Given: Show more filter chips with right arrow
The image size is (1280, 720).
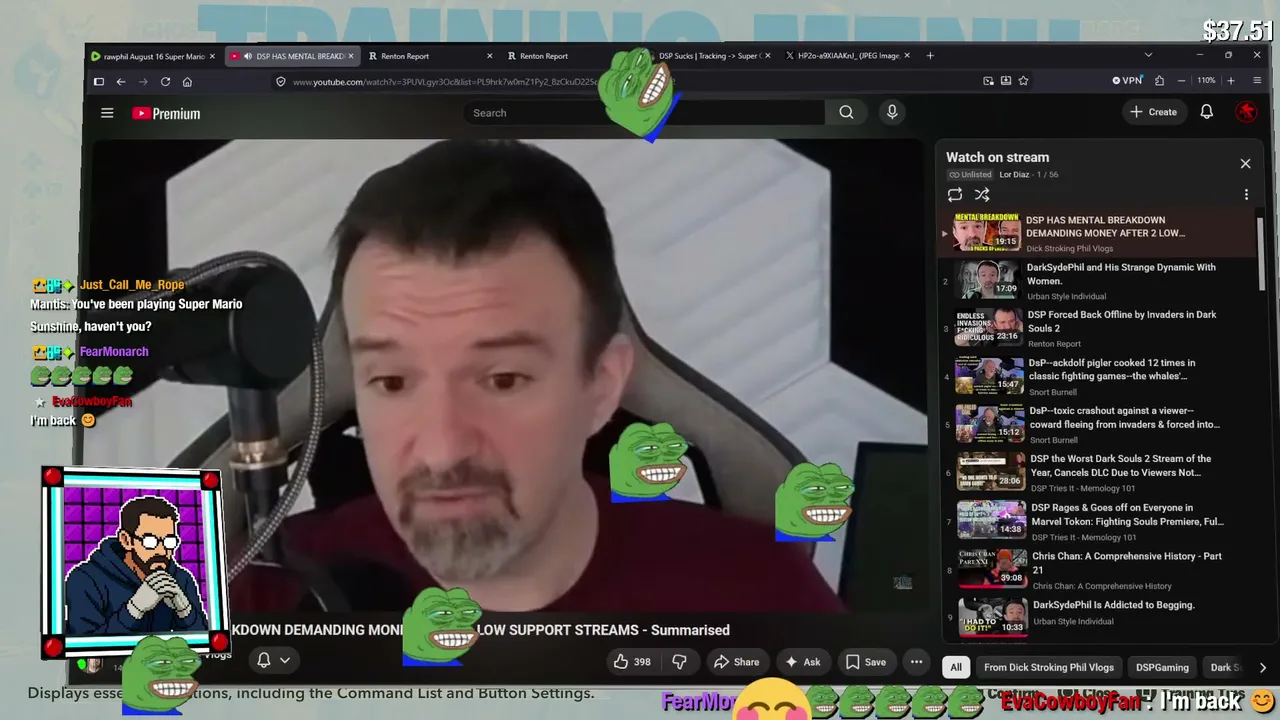Looking at the screenshot, I should 1262,667.
